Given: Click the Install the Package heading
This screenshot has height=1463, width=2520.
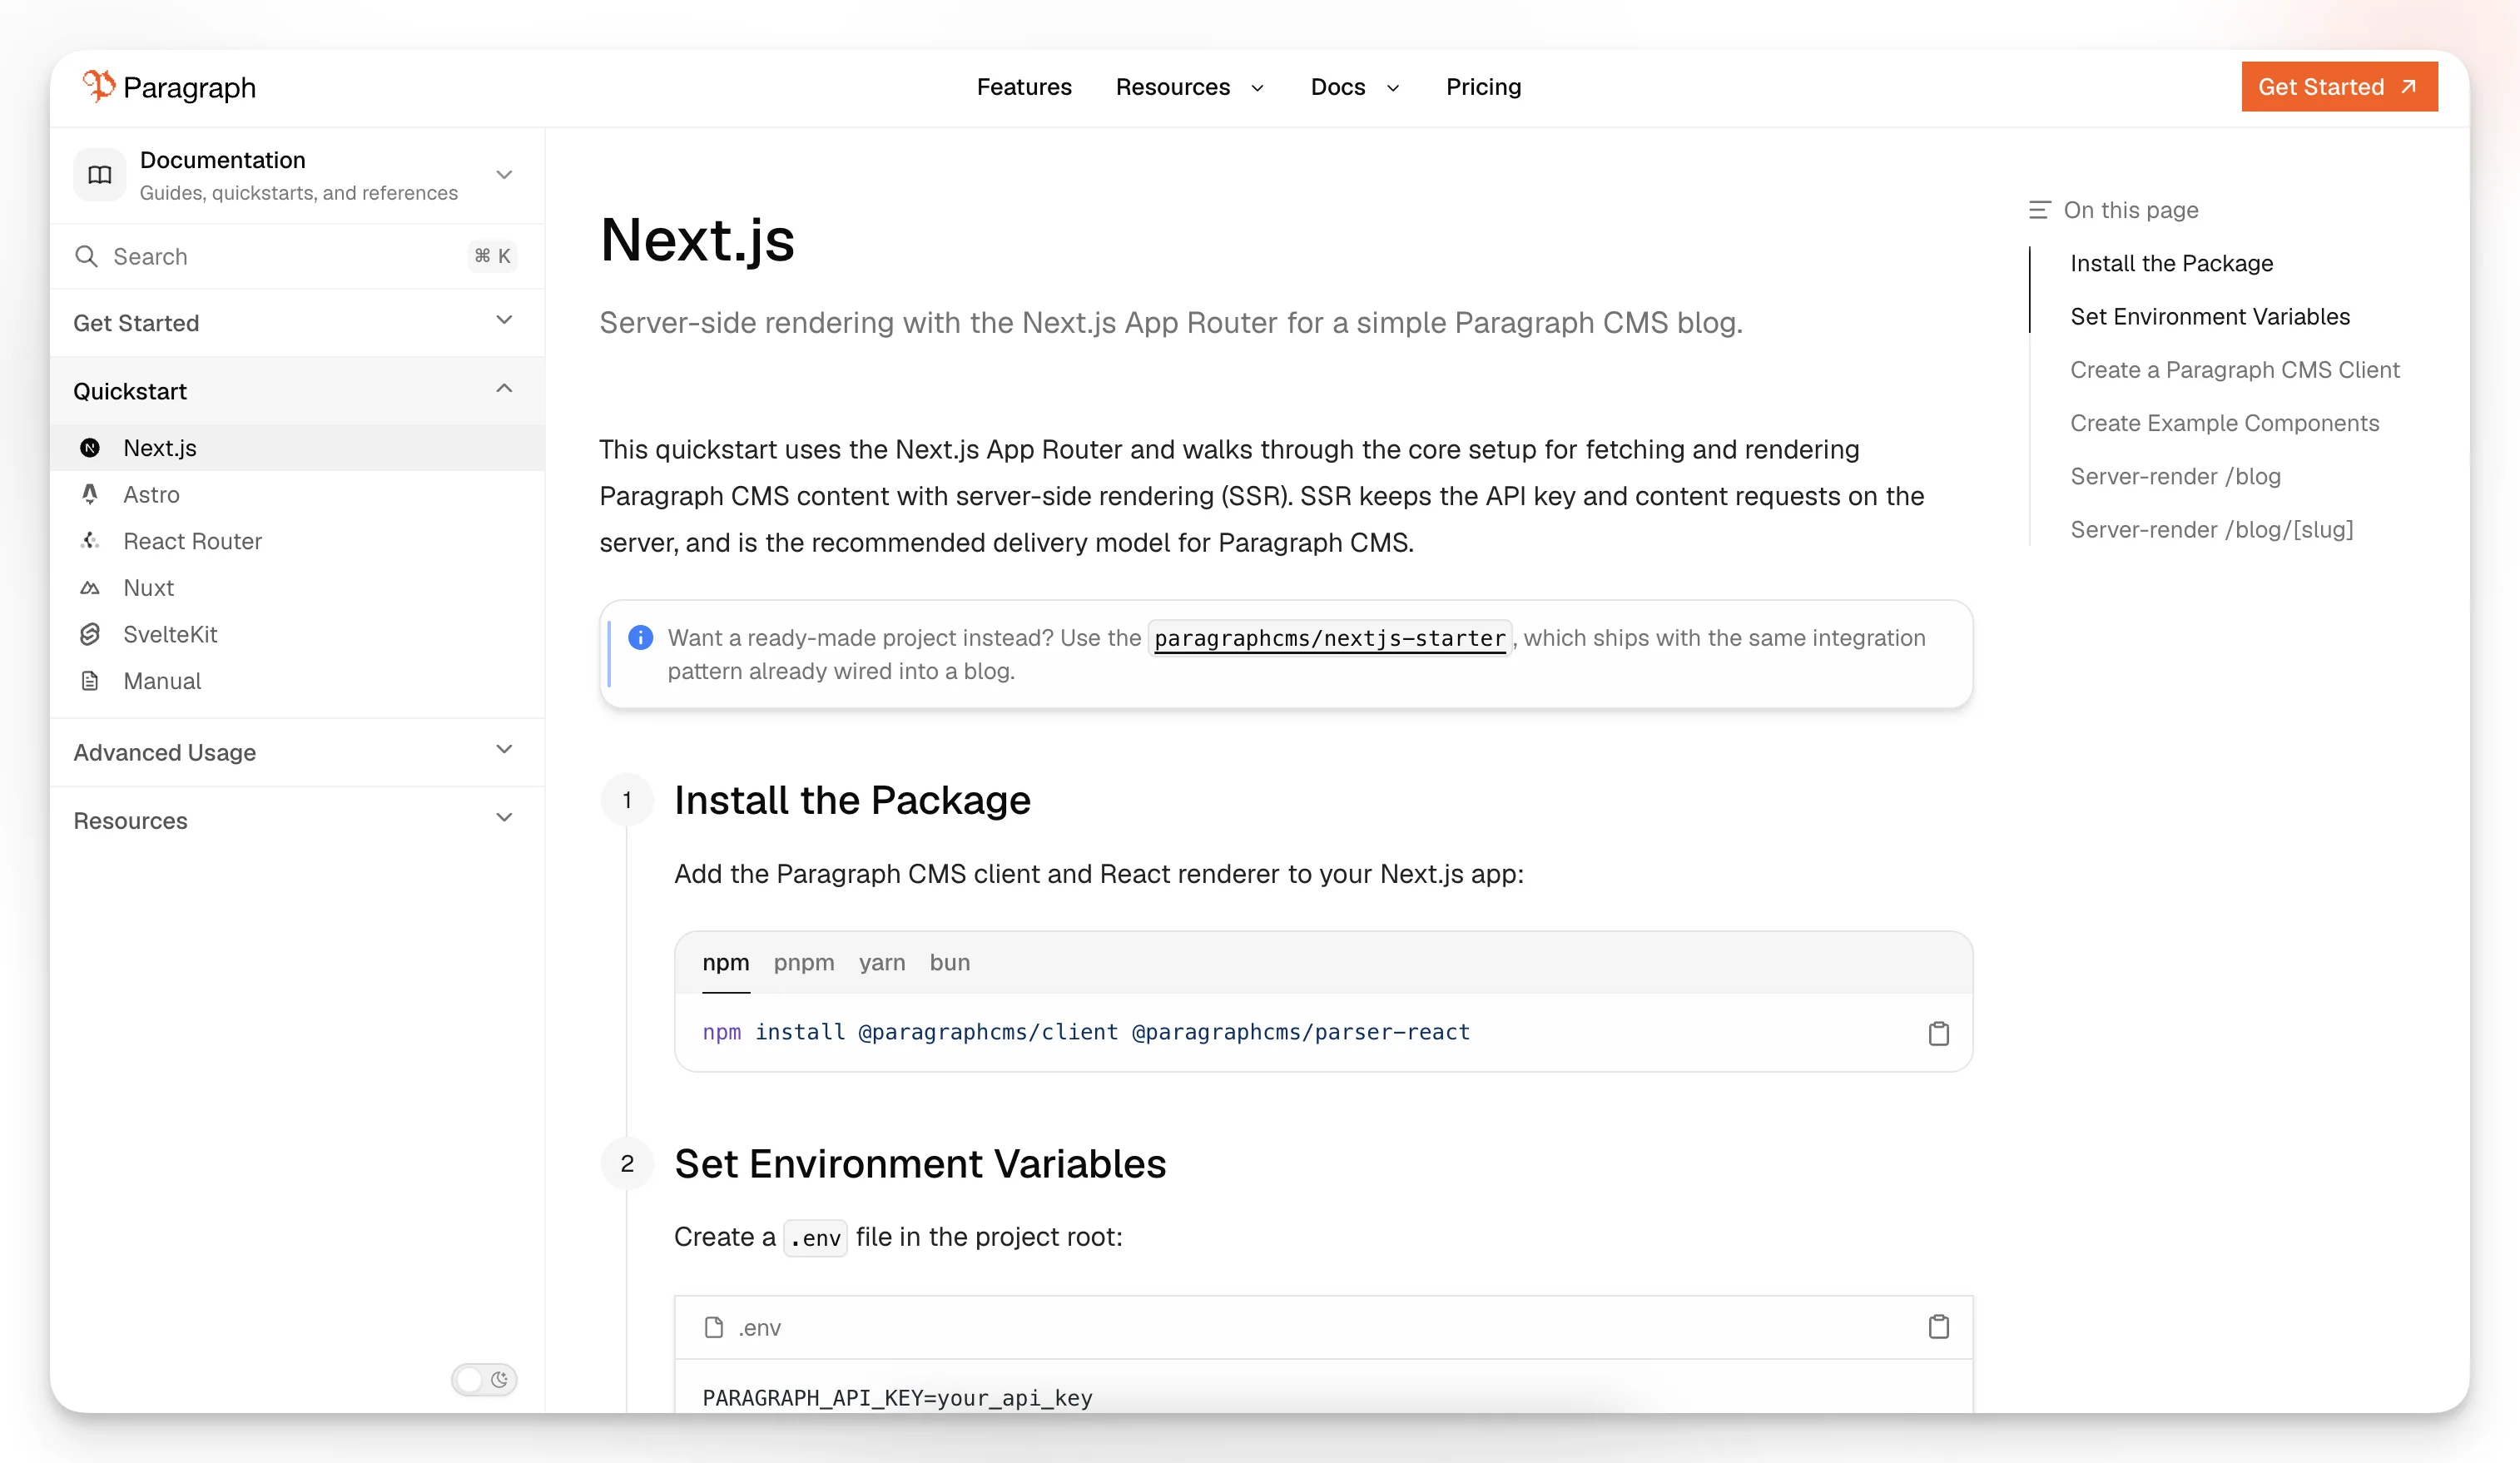Looking at the screenshot, I should (x=852, y=800).
